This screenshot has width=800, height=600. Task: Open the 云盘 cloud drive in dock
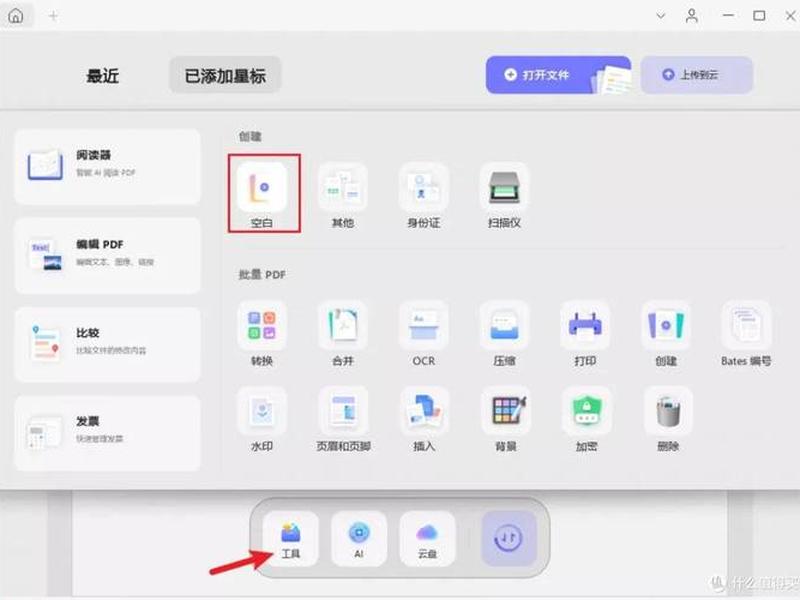tap(427, 539)
